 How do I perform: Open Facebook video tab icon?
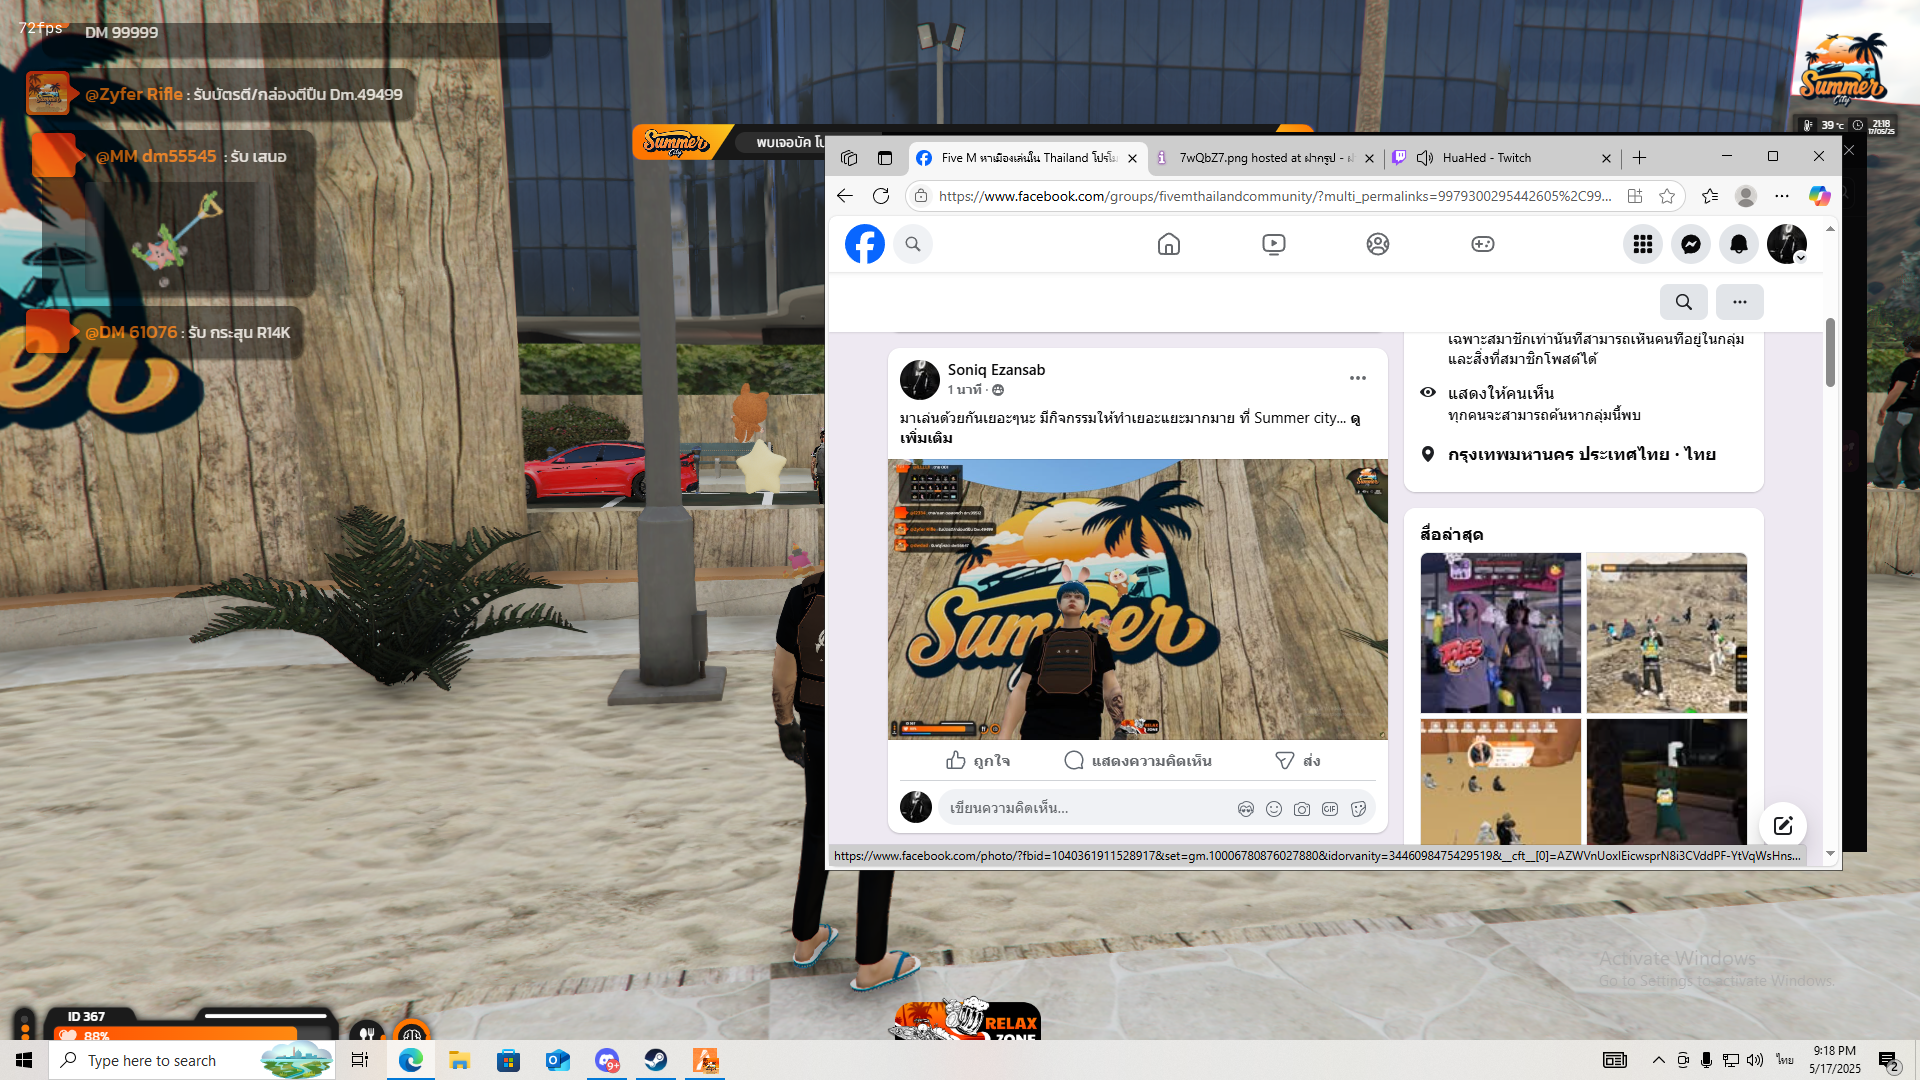tap(1273, 244)
